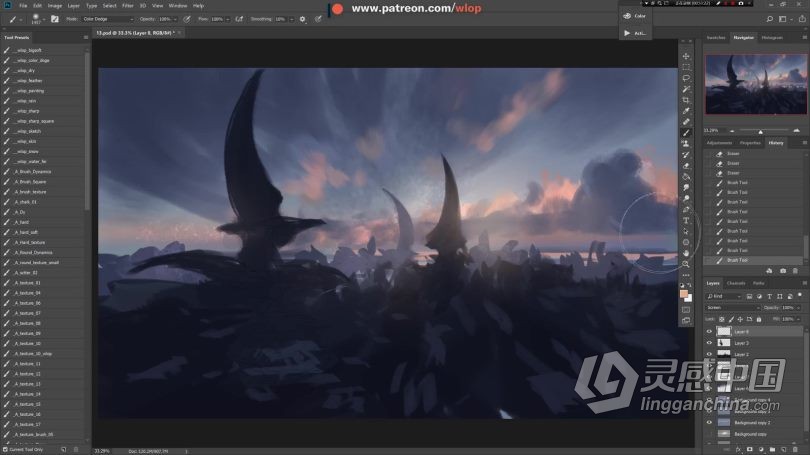The image size is (810, 455).
Task: Select the Move tool
Action: pos(686,56)
